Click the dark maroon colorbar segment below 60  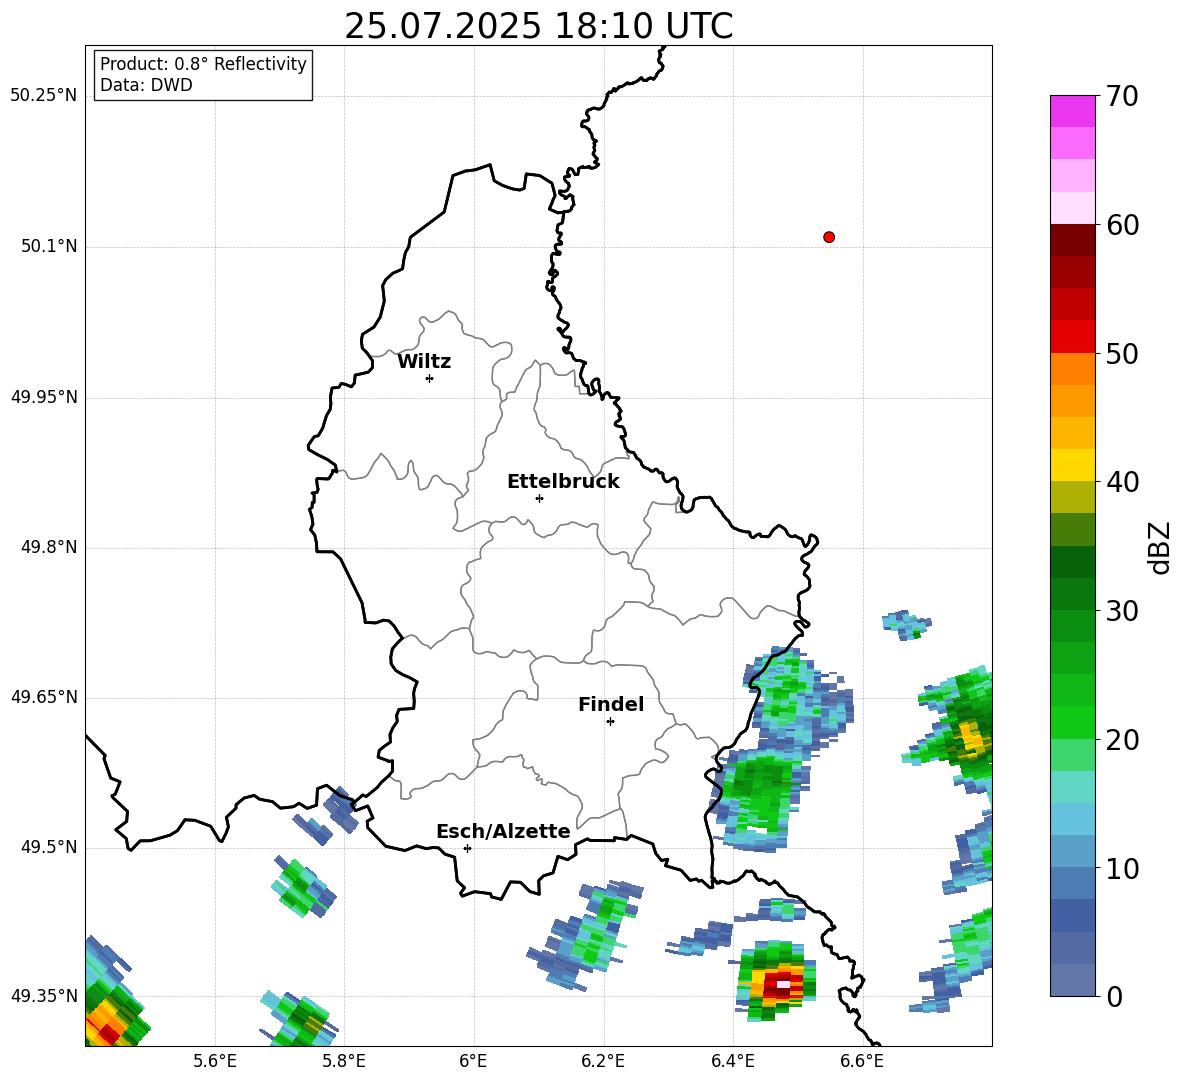coord(1072,240)
